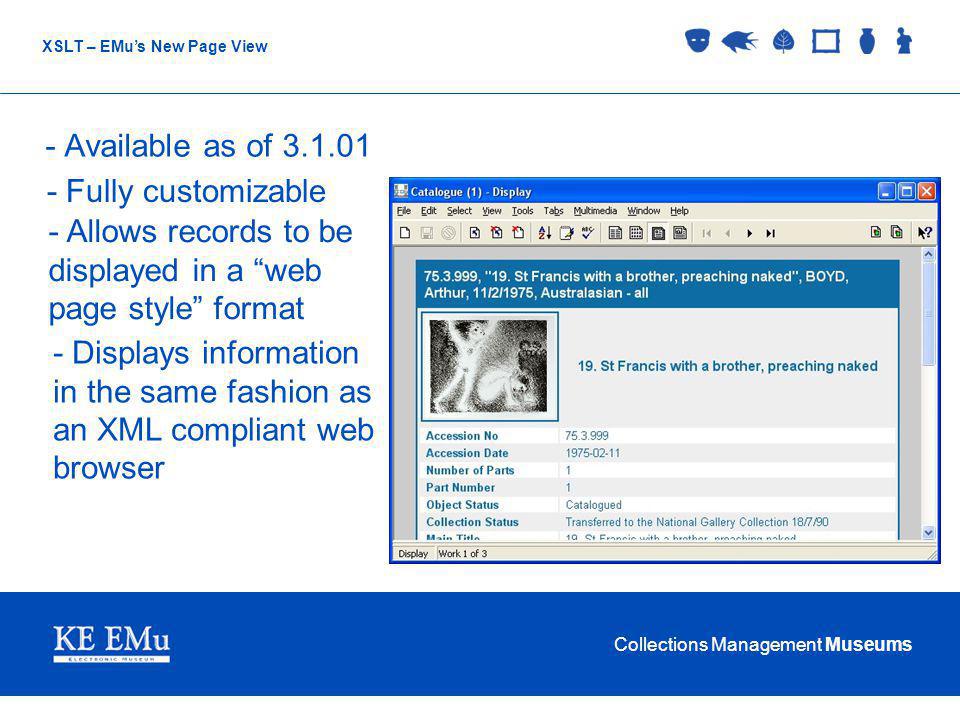The image size is (960, 720).
Task: Click the scrollbar down arrow
Action: pos(928,533)
